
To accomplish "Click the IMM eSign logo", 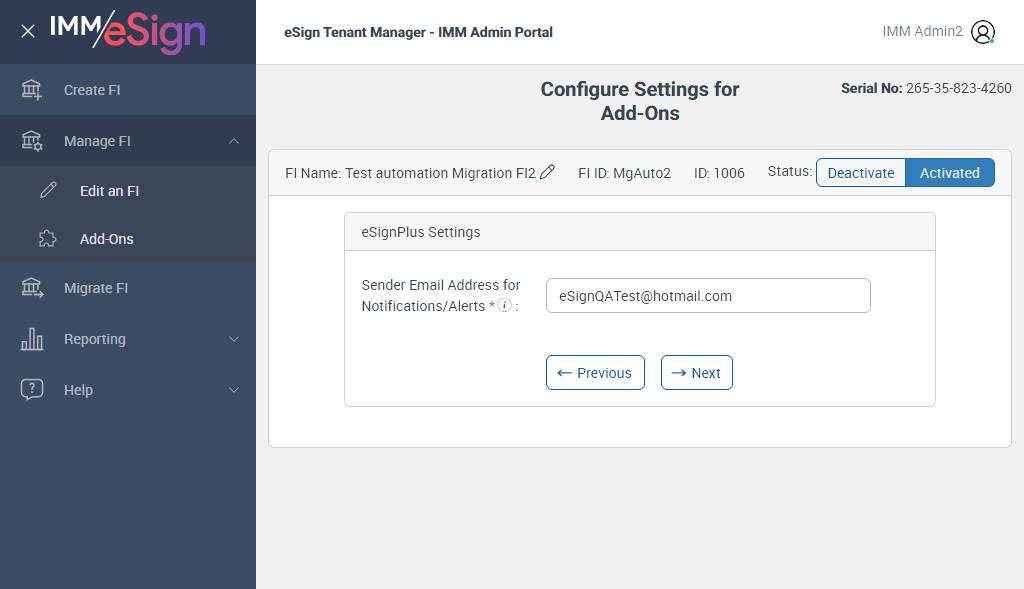I will point(127,31).
